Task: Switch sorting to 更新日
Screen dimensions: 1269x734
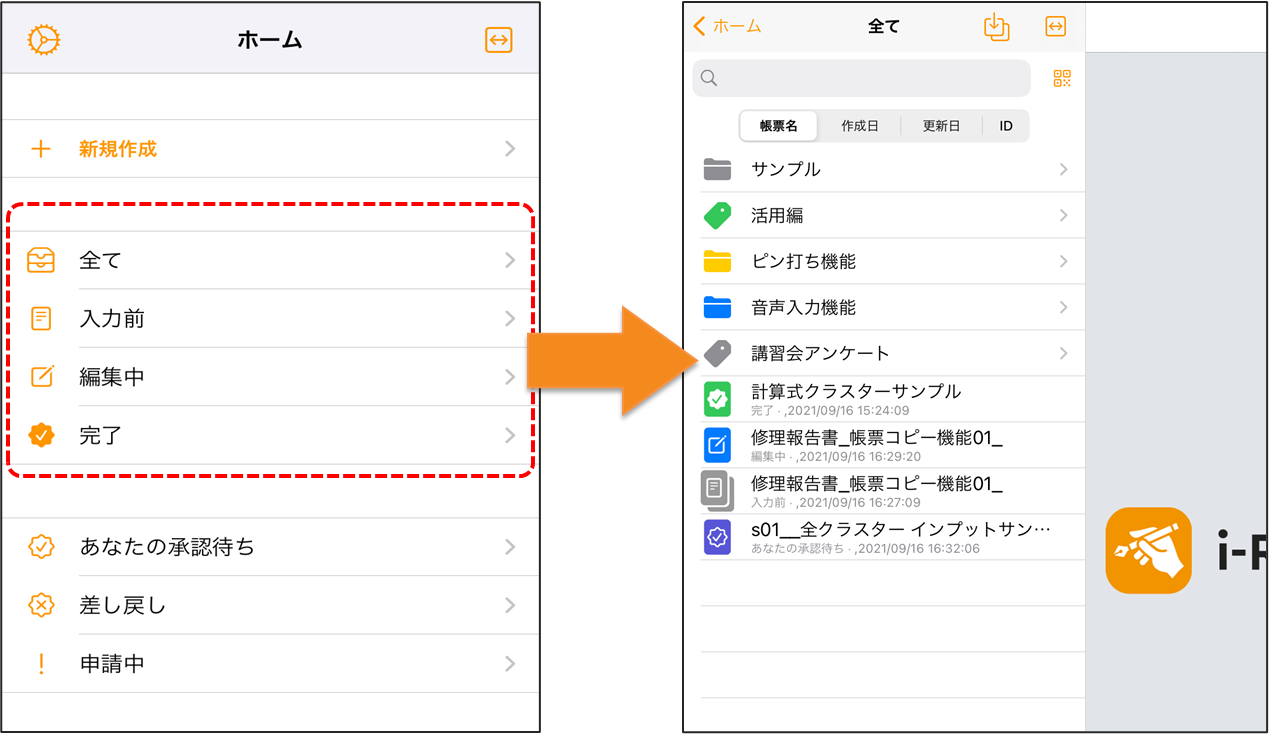Action: tap(941, 126)
